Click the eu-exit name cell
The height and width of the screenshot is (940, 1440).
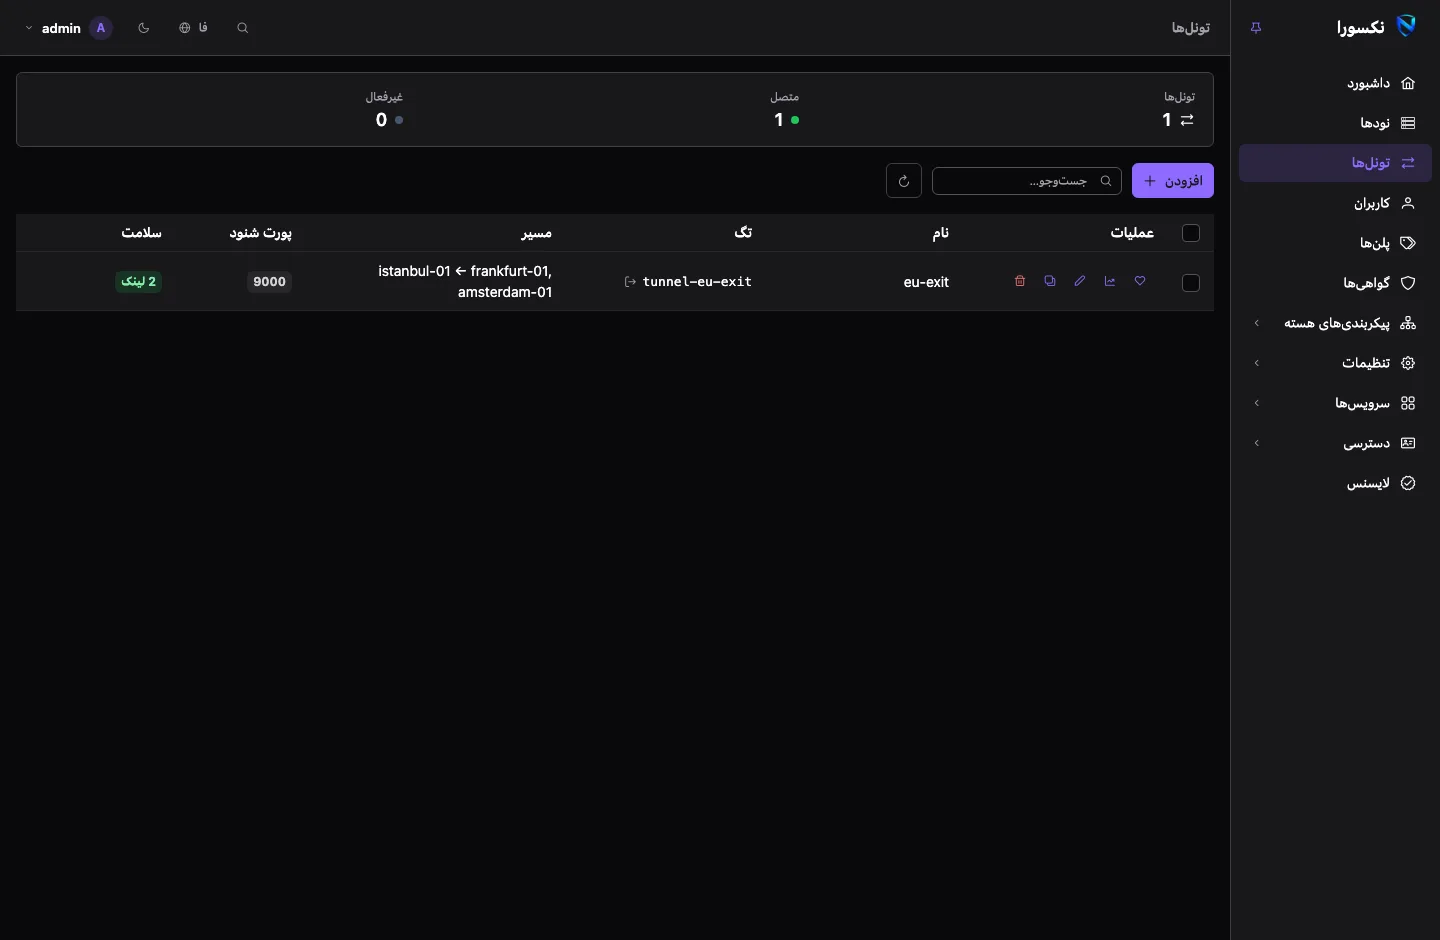(x=926, y=282)
